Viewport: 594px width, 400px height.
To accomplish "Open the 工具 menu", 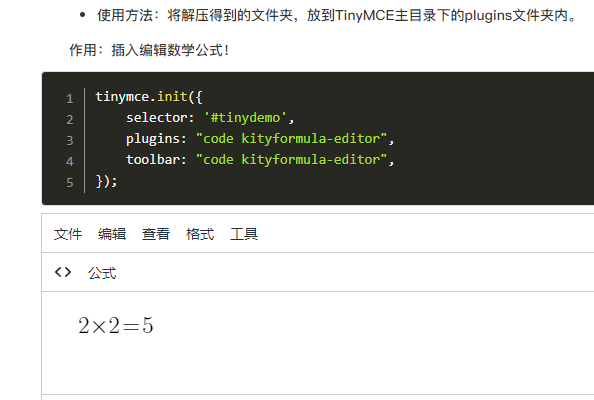I will pyautogui.click(x=244, y=234).
